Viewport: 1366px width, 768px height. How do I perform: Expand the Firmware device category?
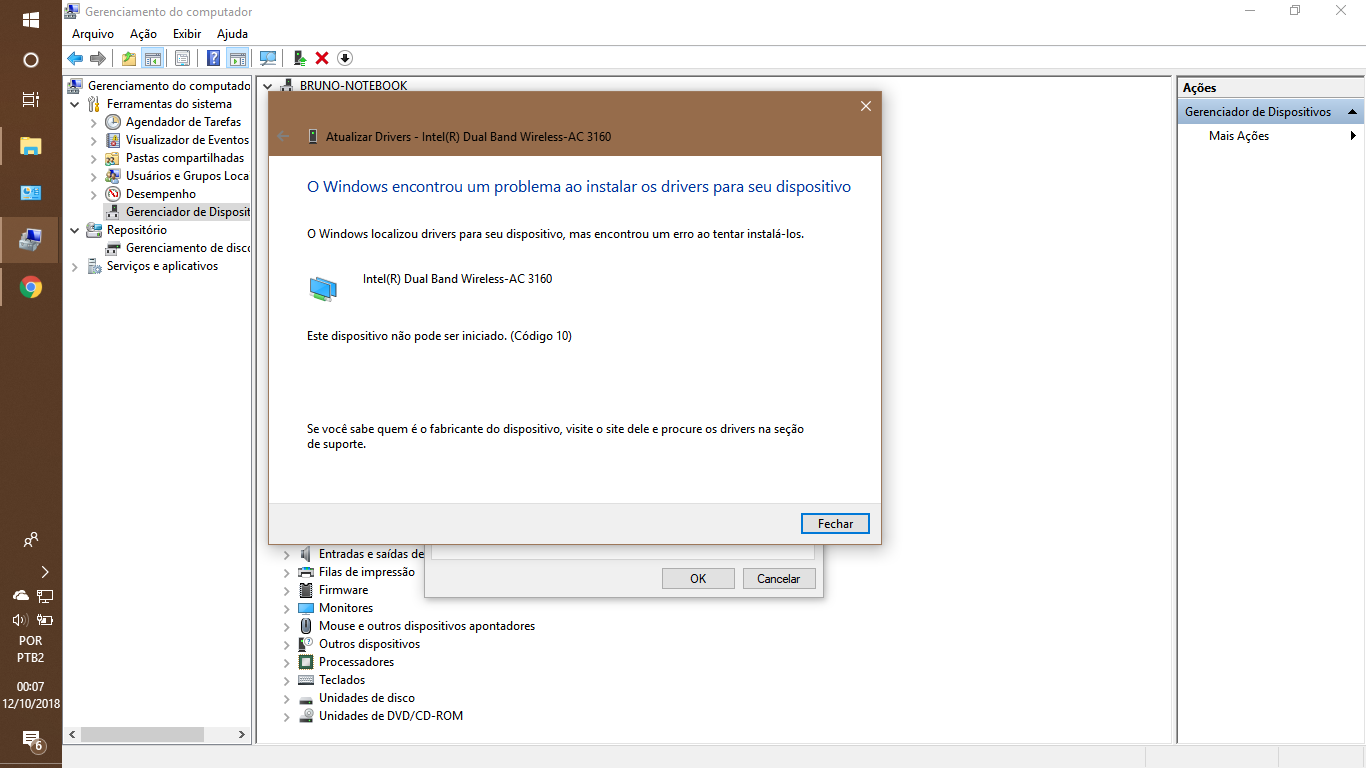click(x=286, y=590)
